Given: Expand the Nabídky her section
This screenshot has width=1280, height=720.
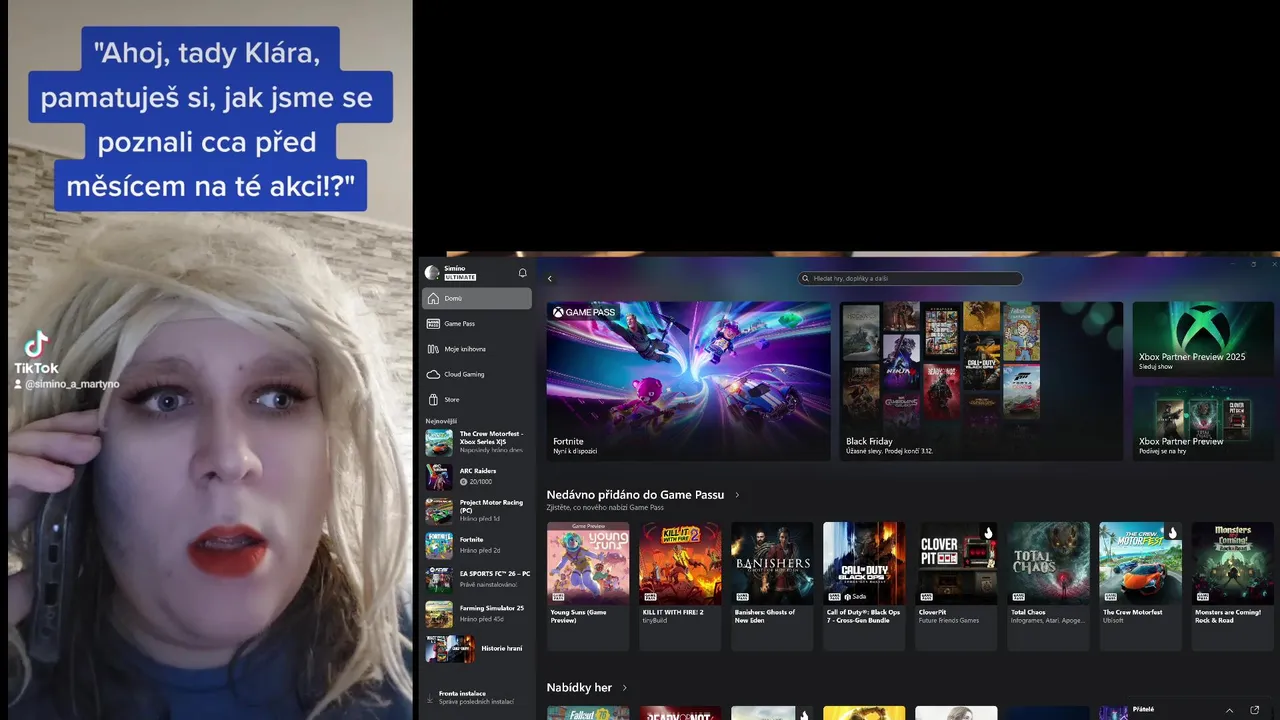Looking at the screenshot, I should click(x=625, y=688).
